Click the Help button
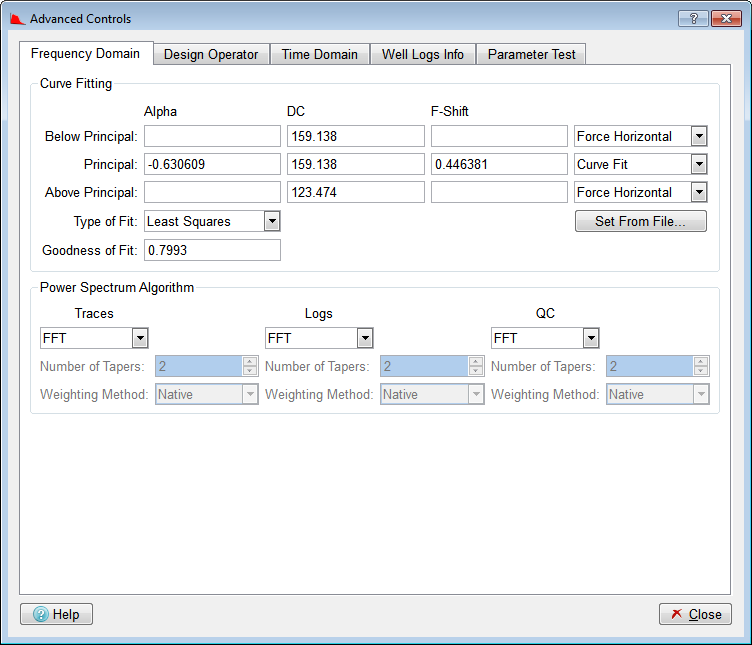This screenshot has width=752, height=645. point(56,614)
